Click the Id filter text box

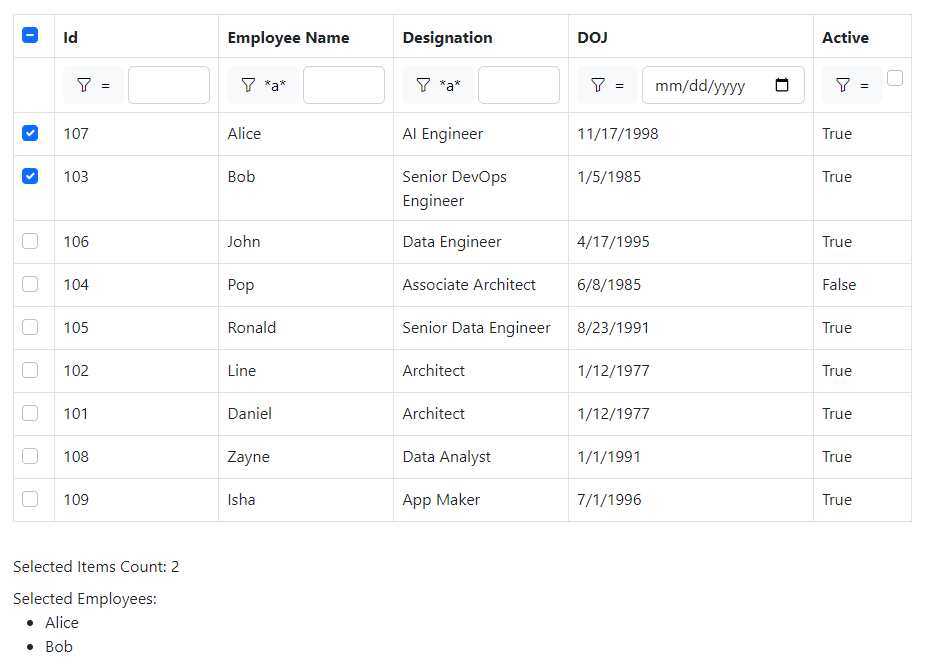click(168, 84)
